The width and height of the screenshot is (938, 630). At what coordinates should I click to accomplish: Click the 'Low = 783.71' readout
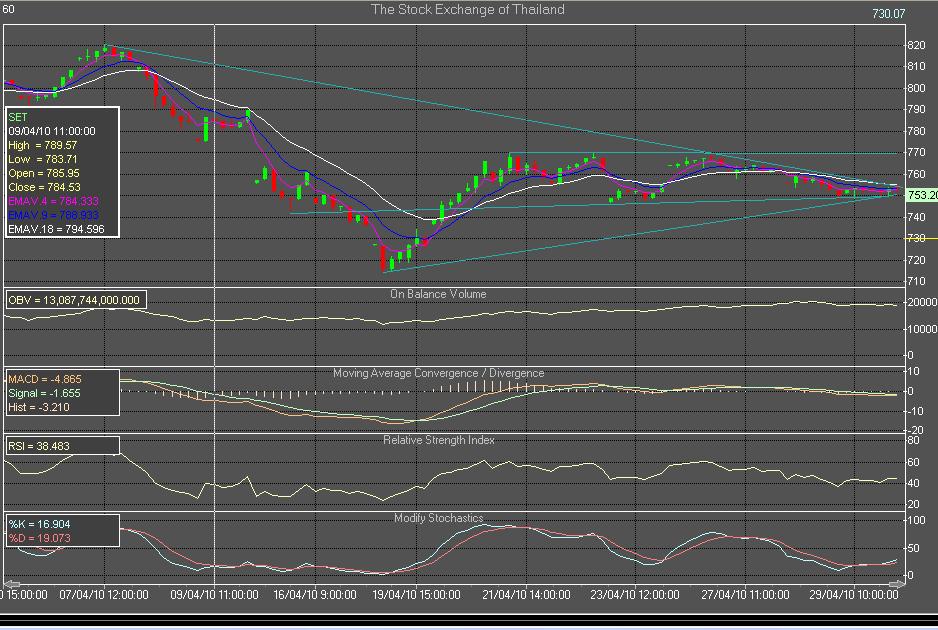pos(42,159)
